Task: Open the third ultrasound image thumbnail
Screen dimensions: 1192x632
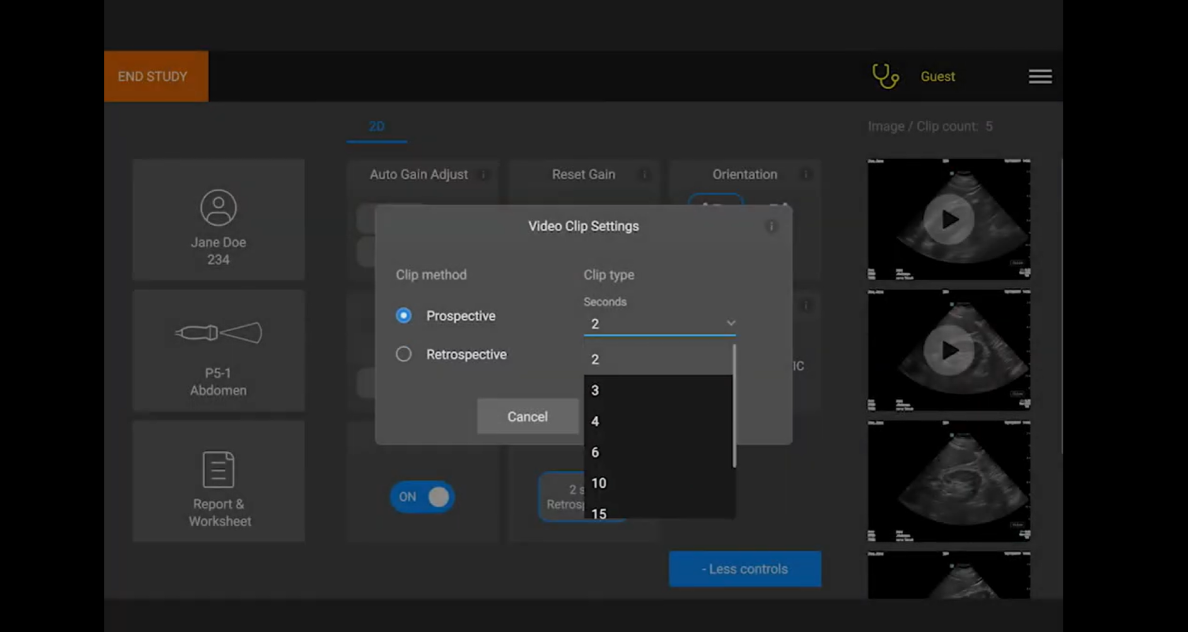Action: click(947, 483)
